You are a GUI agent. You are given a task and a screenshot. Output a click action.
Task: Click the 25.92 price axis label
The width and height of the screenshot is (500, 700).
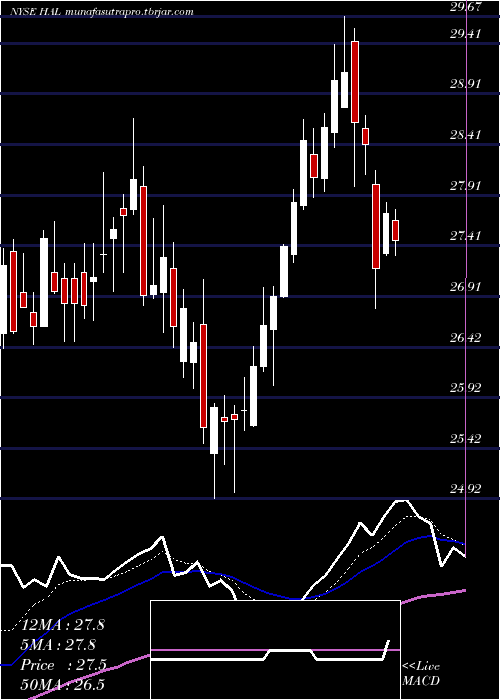point(466,387)
